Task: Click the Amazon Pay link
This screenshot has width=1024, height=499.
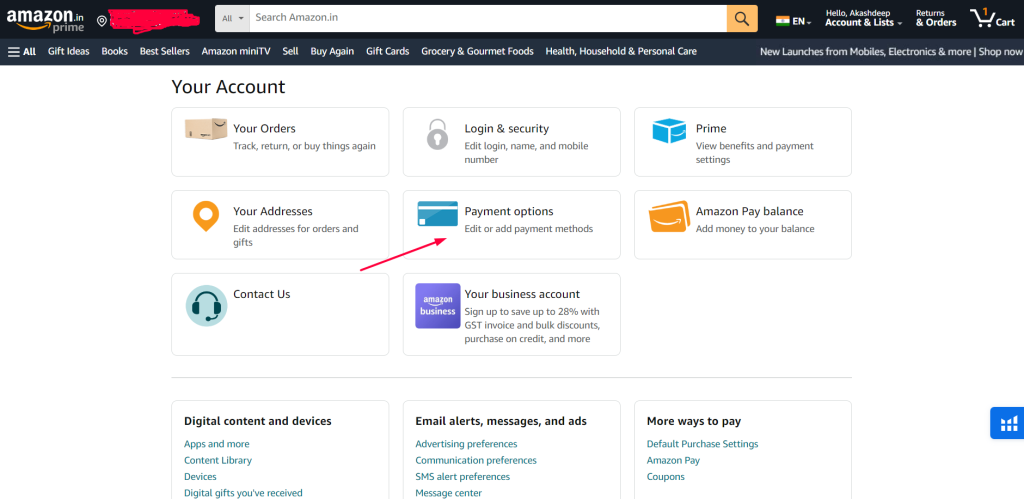Action: pyautogui.click(x=673, y=460)
